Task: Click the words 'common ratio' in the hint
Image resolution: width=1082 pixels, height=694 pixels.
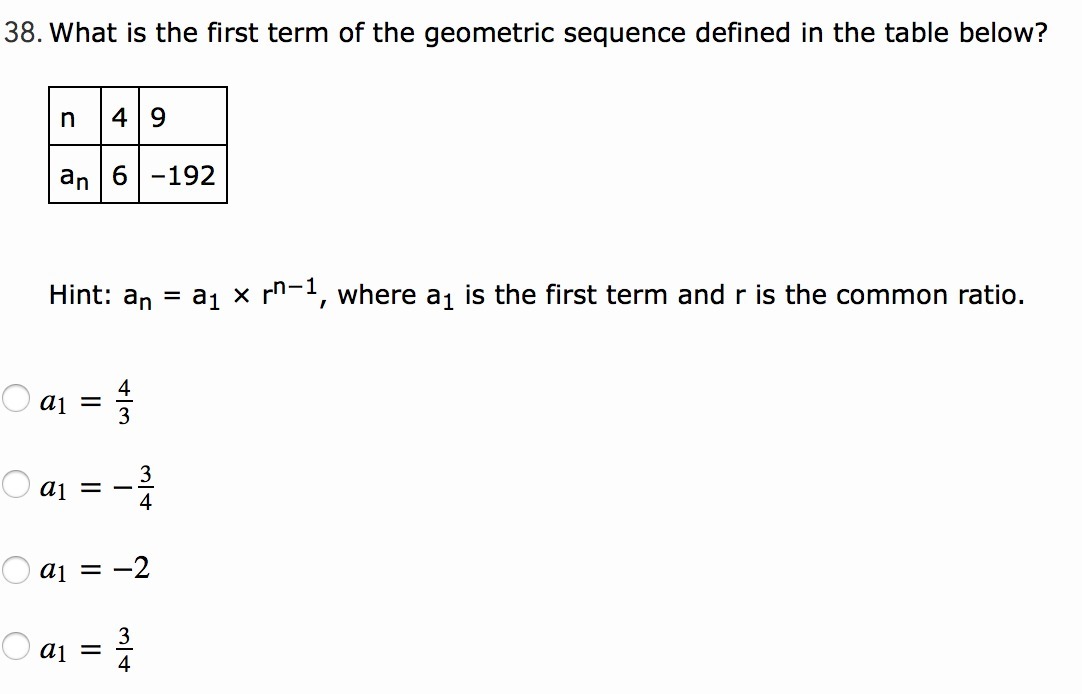Action: 926,296
